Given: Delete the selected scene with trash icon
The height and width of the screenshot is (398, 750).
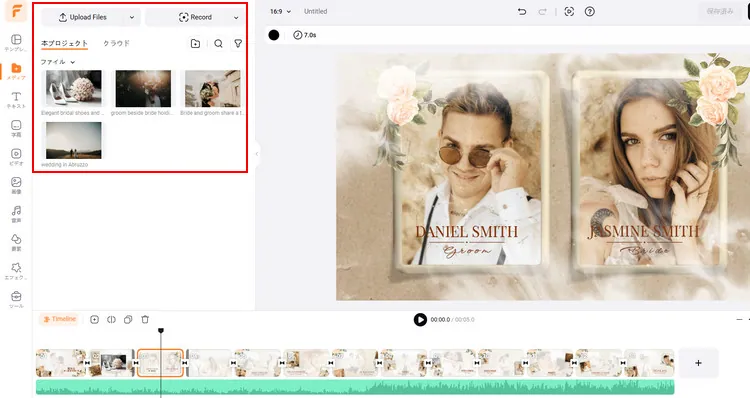Looking at the screenshot, I should 145,319.
